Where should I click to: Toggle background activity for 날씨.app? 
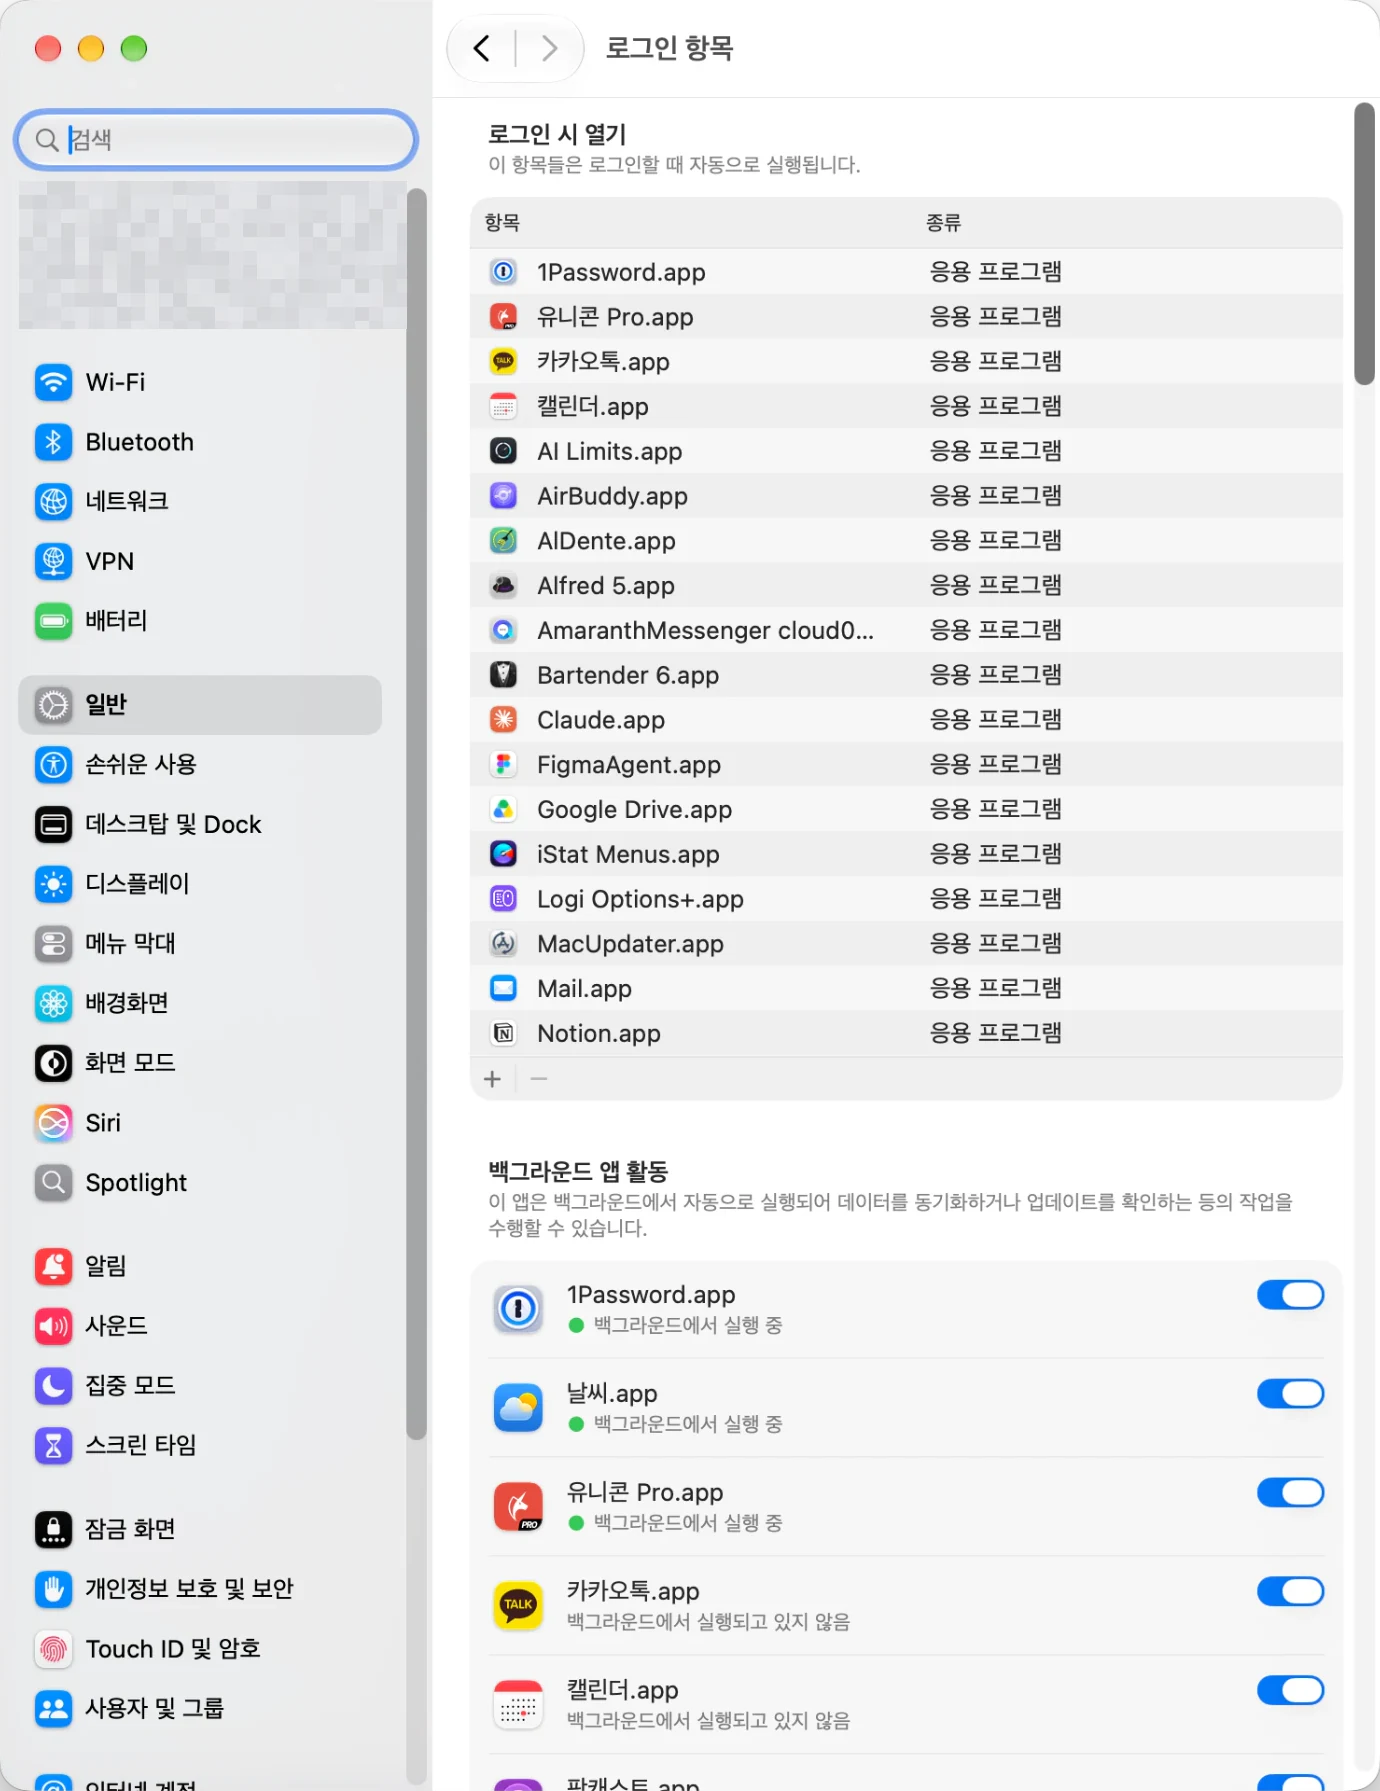(x=1290, y=1393)
